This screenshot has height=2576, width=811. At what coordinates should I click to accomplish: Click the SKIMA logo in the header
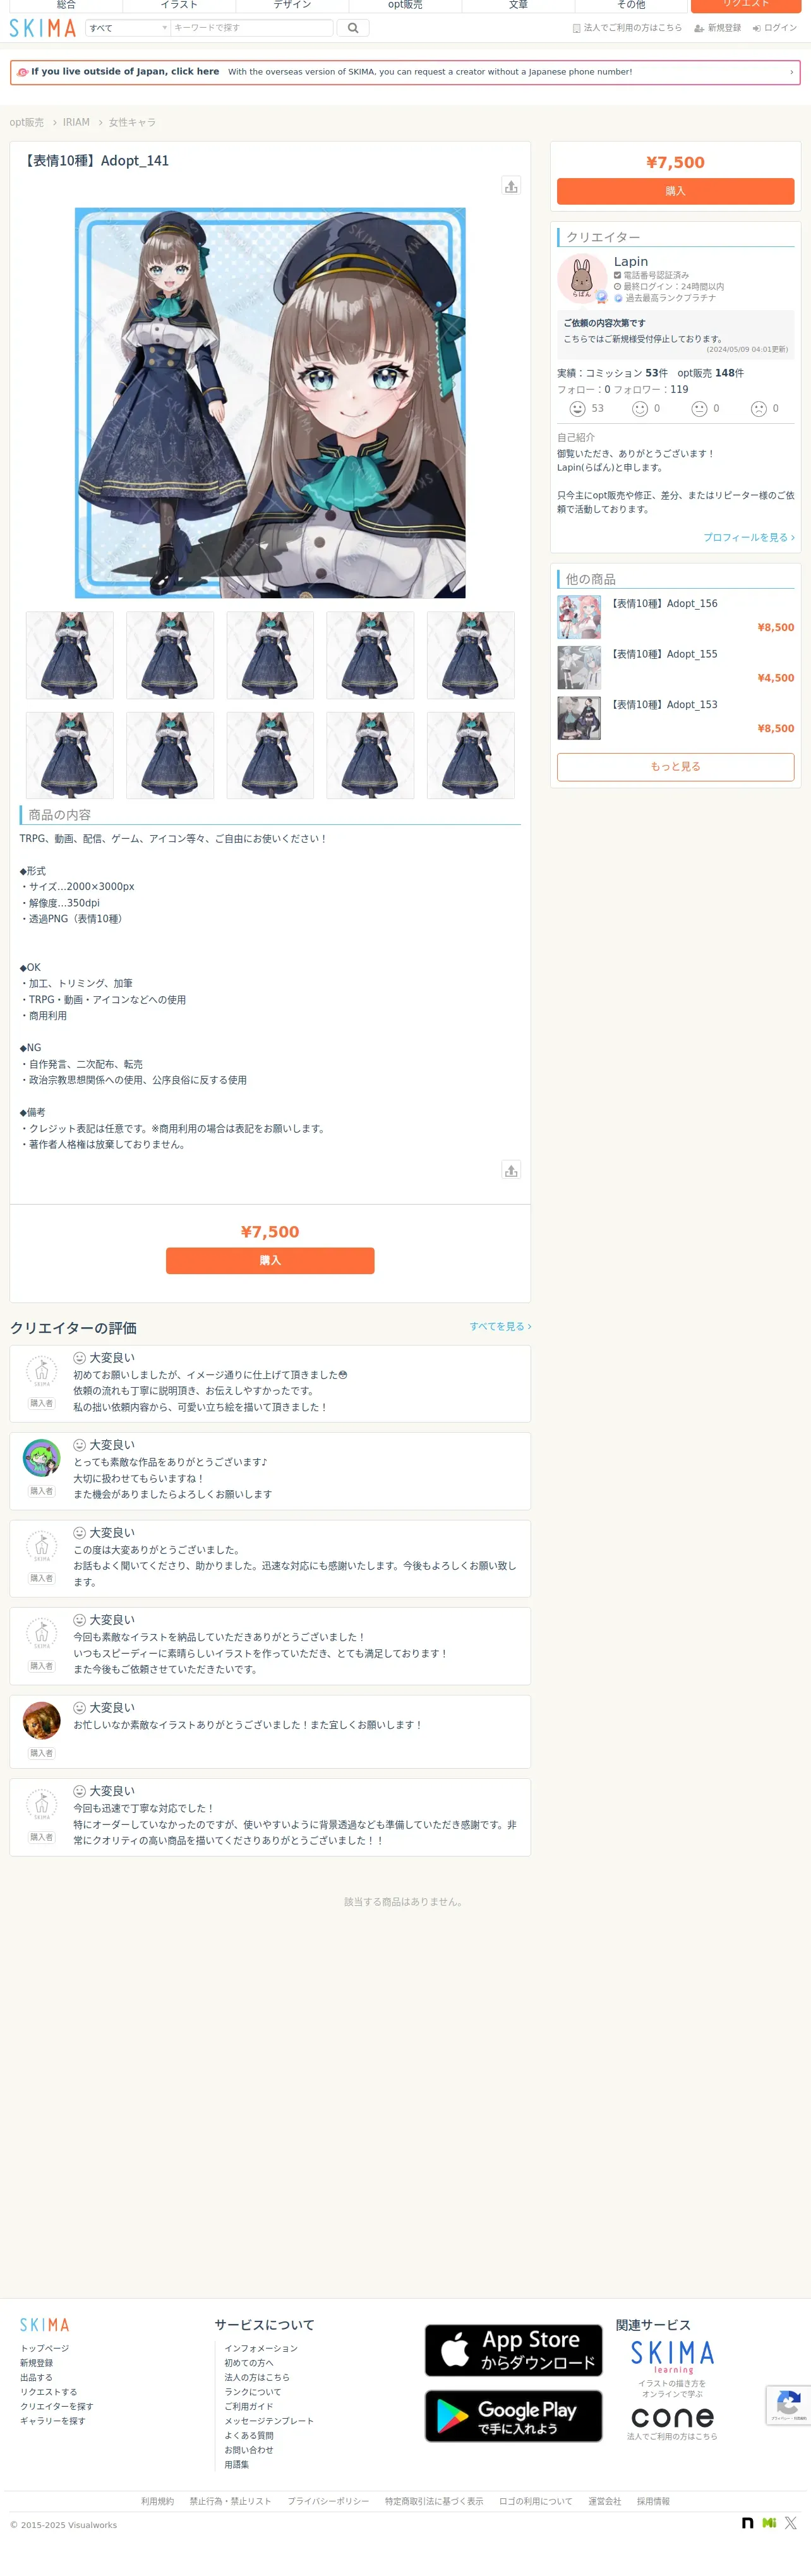pos(43,28)
